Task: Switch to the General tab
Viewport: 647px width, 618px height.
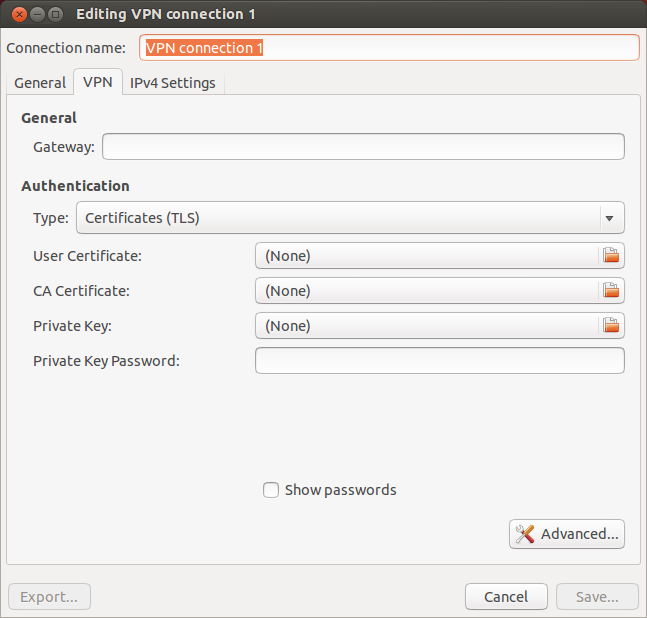Action: (40, 83)
